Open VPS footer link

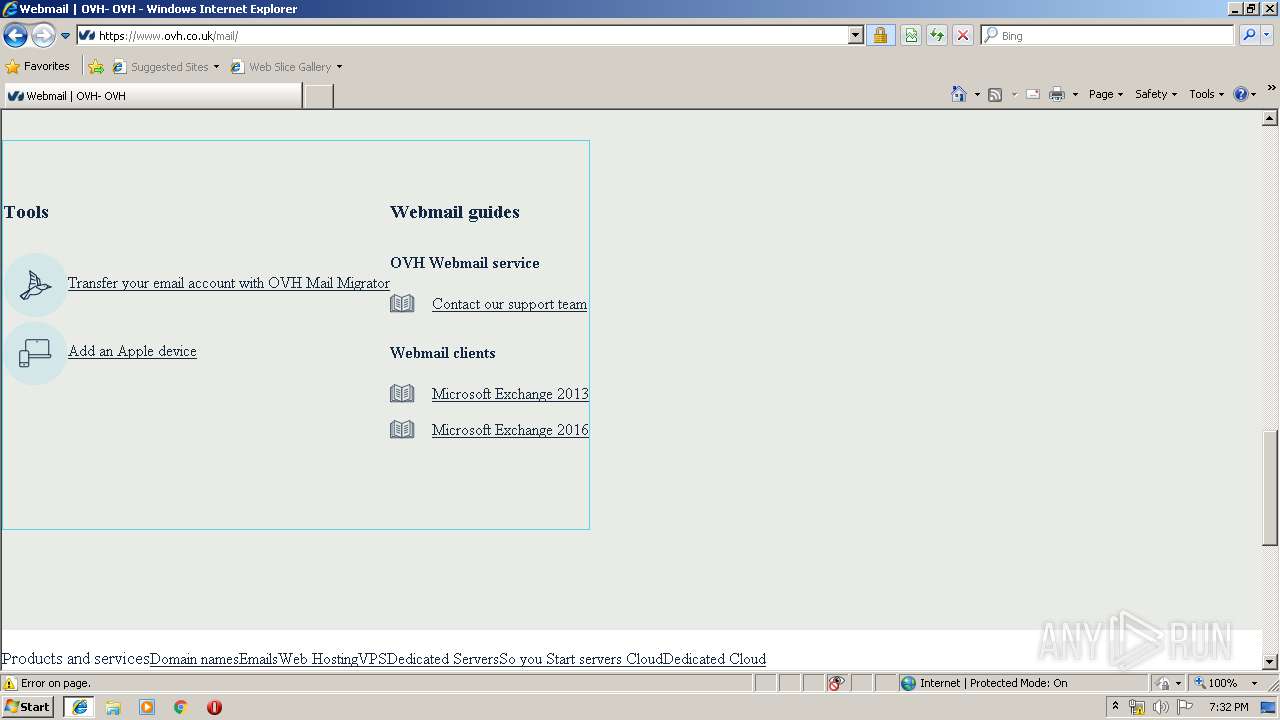tap(373, 659)
